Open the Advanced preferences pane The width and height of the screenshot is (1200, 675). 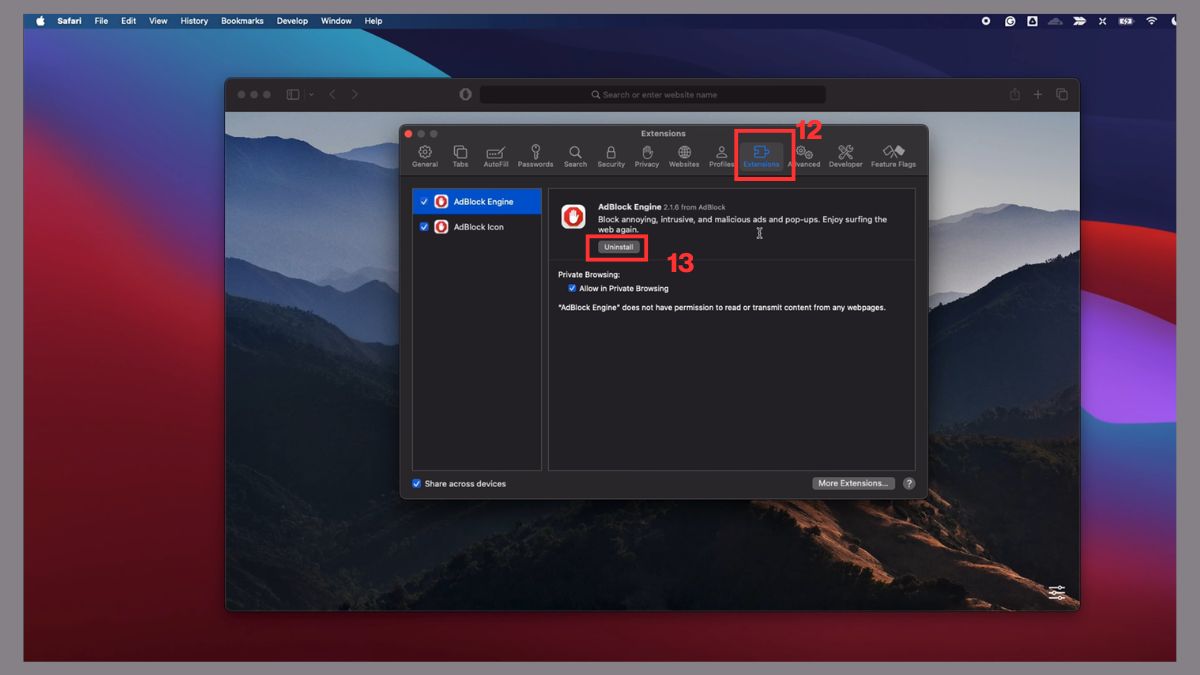coord(804,156)
